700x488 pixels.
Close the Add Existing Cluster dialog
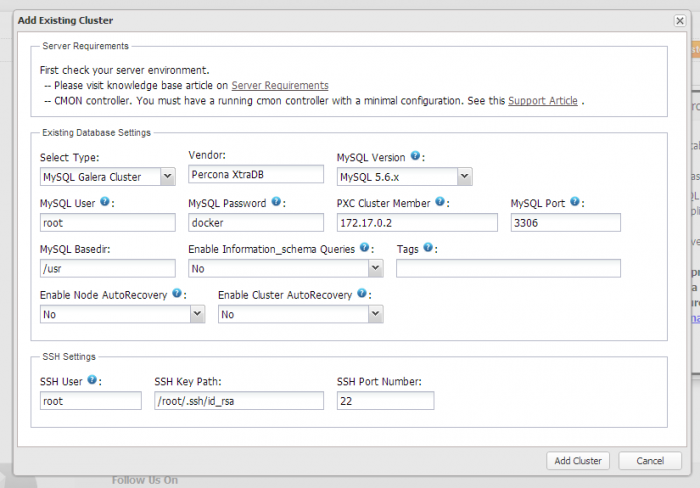680,20
